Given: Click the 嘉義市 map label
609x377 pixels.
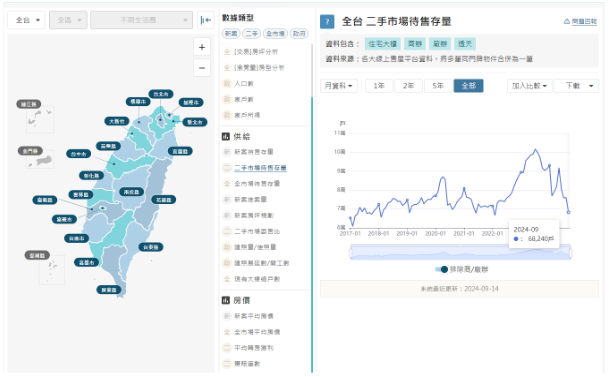Looking at the screenshot, I should (x=64, y=219).
